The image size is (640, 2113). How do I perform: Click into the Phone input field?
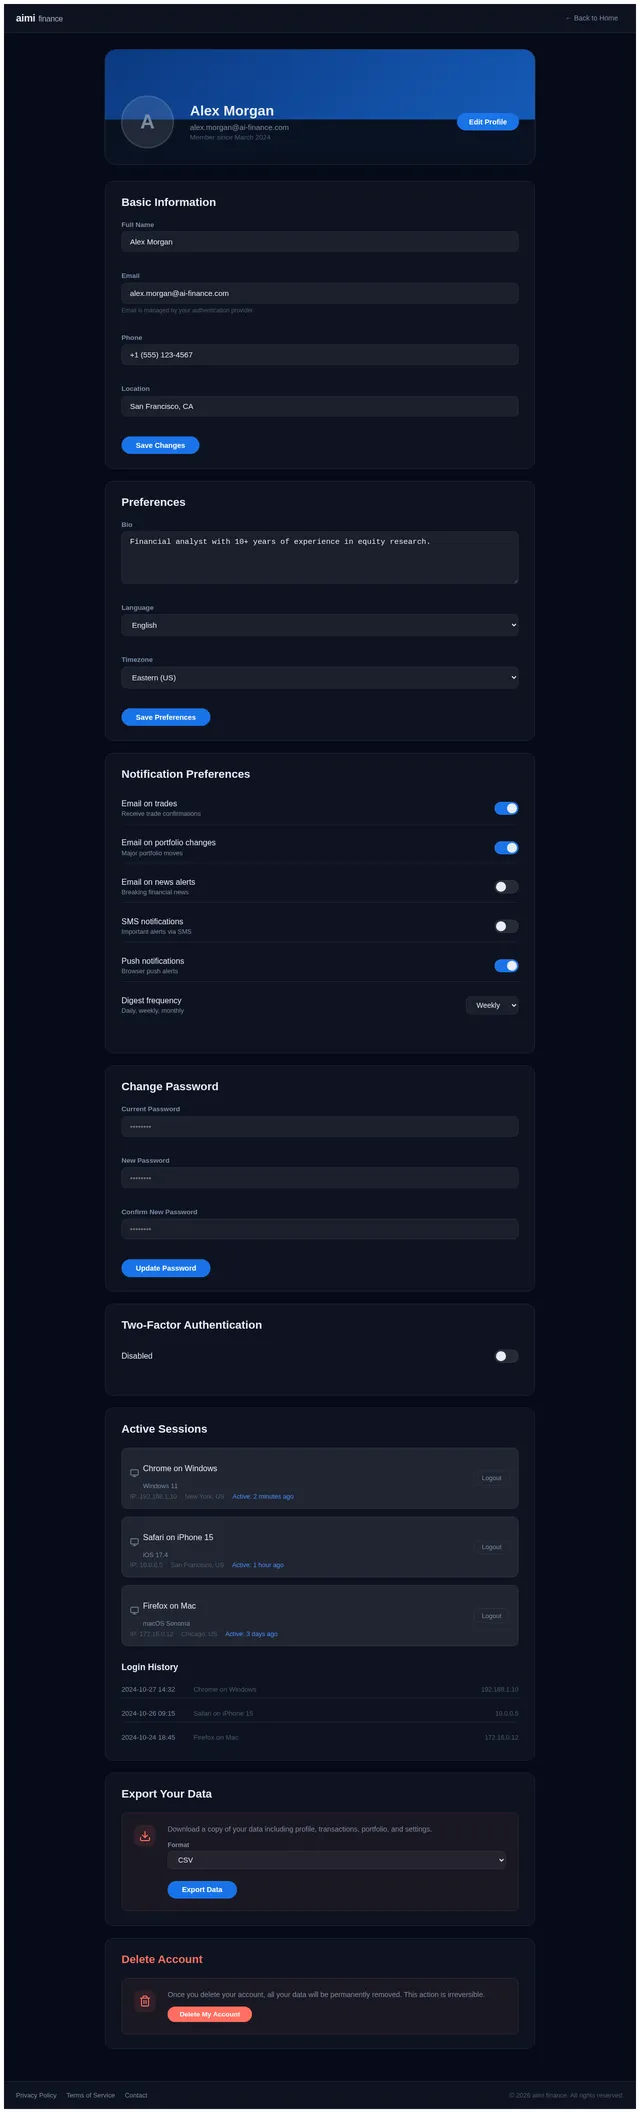coord(320,355)
